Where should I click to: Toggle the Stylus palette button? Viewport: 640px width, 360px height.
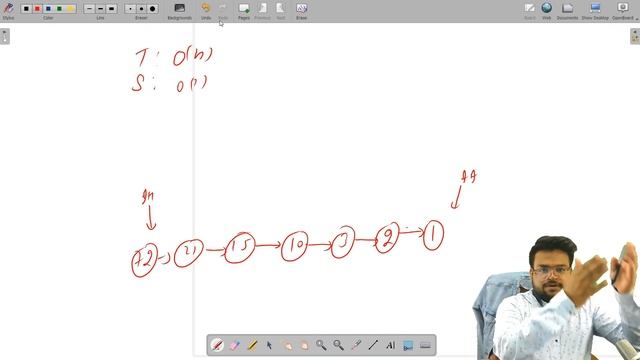pos(8,11)
